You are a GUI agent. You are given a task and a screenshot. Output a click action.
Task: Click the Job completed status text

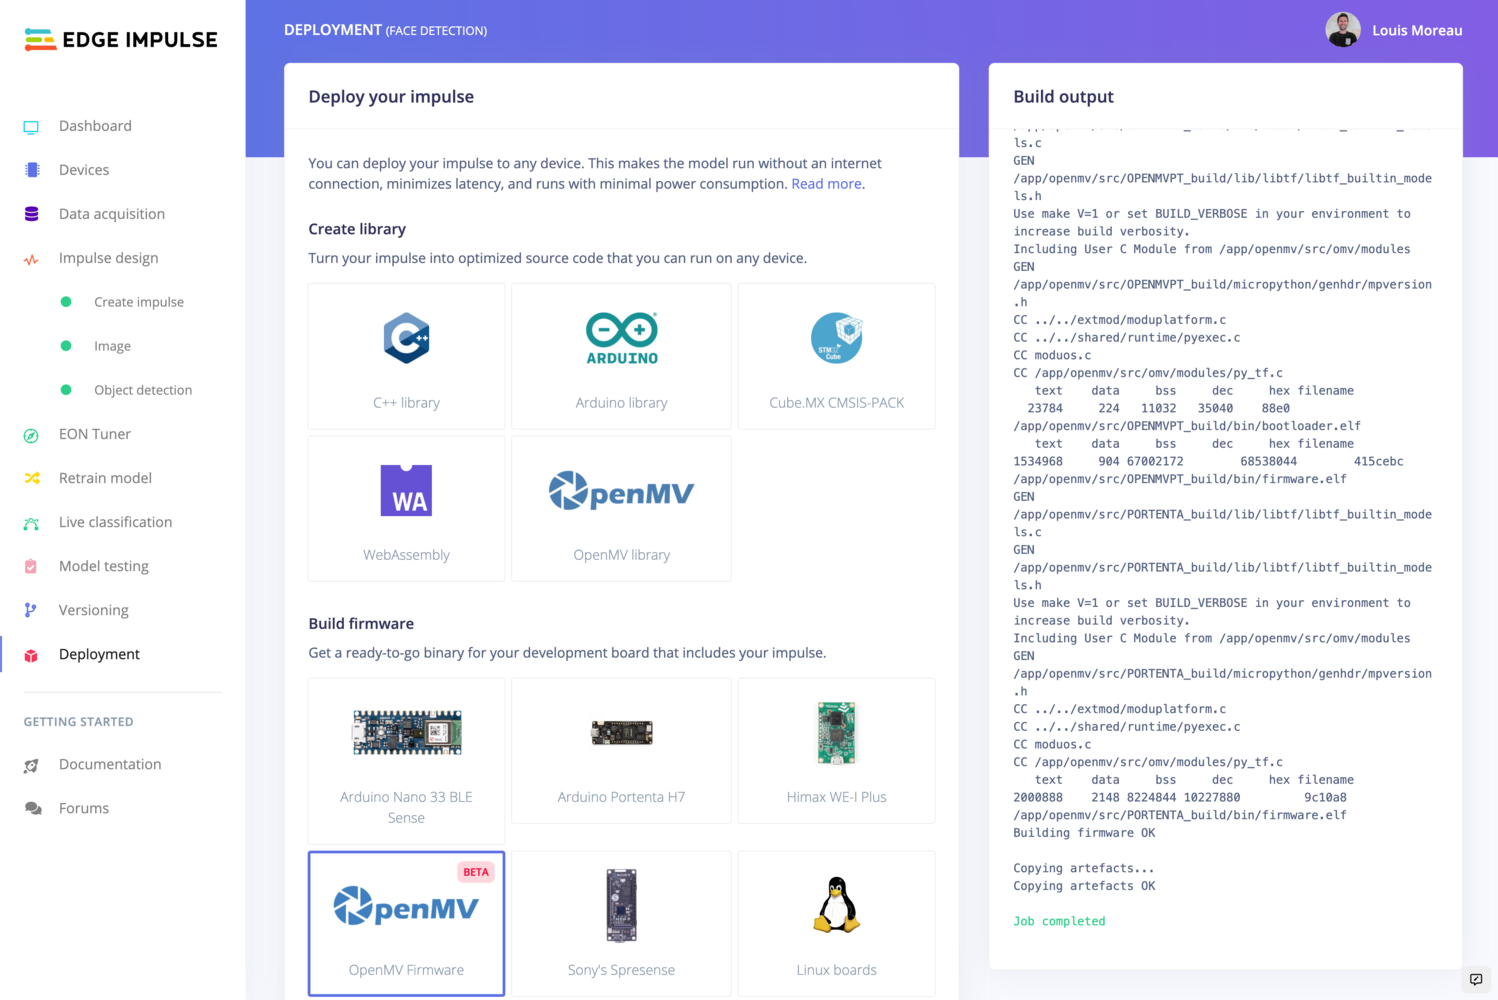1059,921
